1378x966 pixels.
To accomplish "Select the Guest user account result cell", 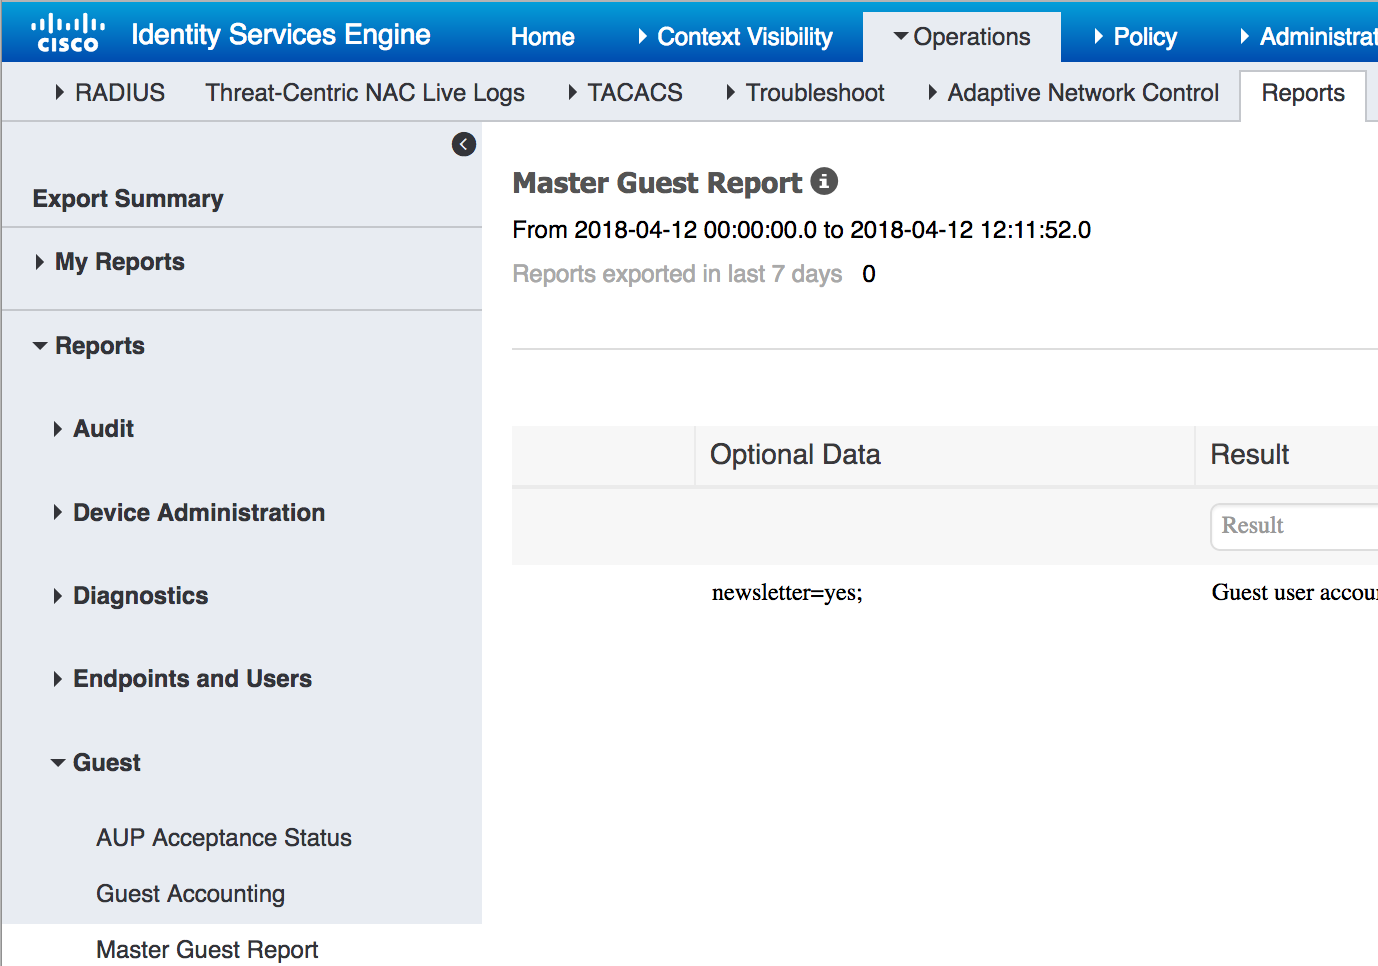I will click(x=1295, y=593).
